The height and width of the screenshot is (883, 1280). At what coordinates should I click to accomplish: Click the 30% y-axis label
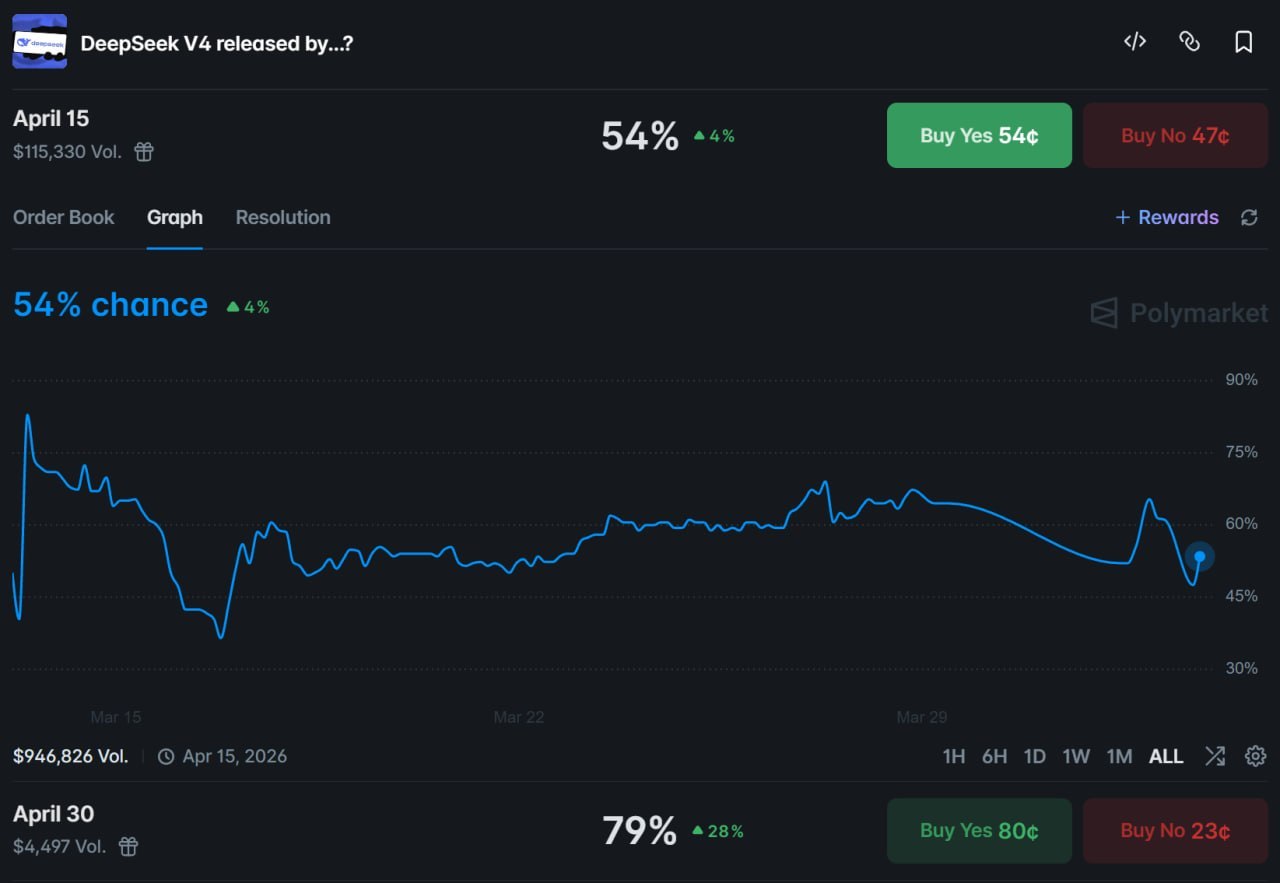coord(1242,668)
